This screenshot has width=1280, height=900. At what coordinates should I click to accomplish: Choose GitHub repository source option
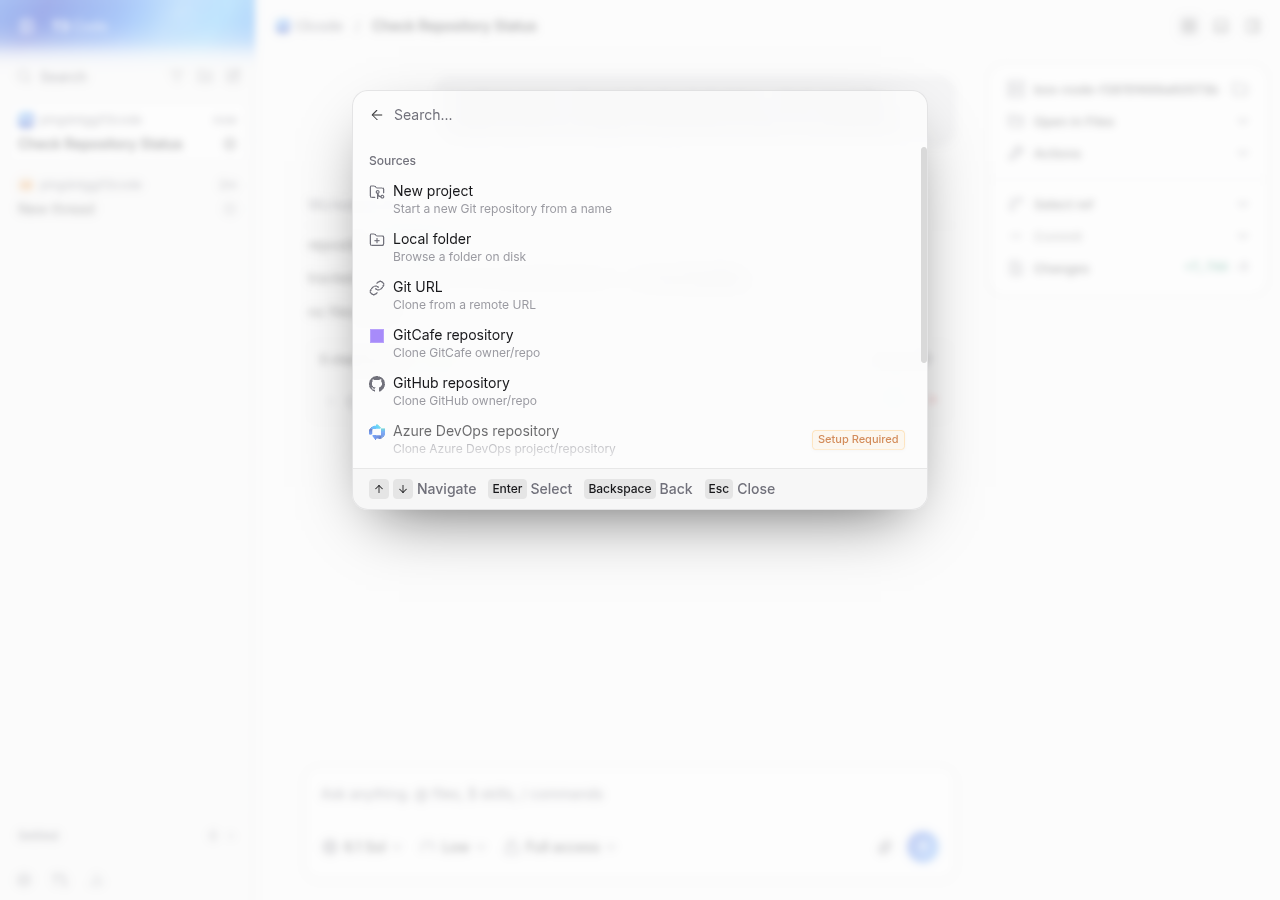coord(637,392)
